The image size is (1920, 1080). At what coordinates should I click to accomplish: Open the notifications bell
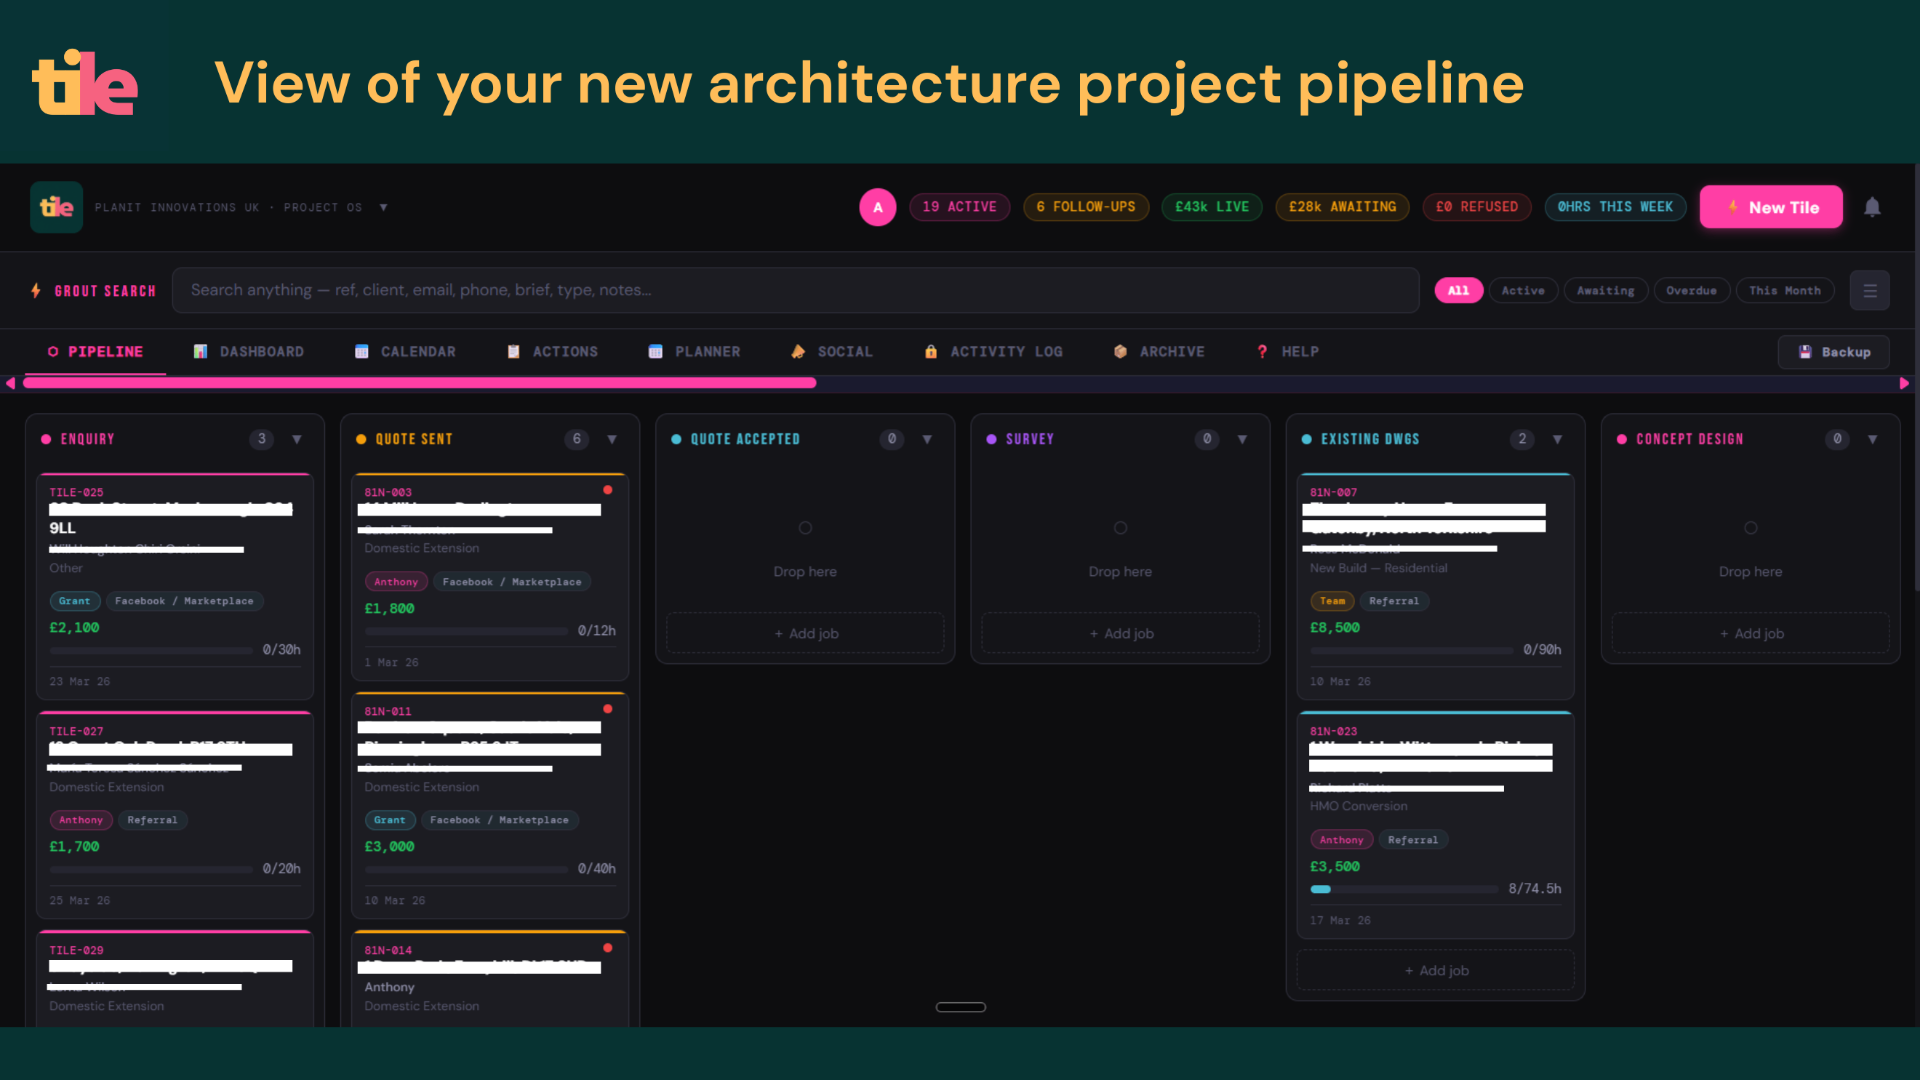[1872, 207]
